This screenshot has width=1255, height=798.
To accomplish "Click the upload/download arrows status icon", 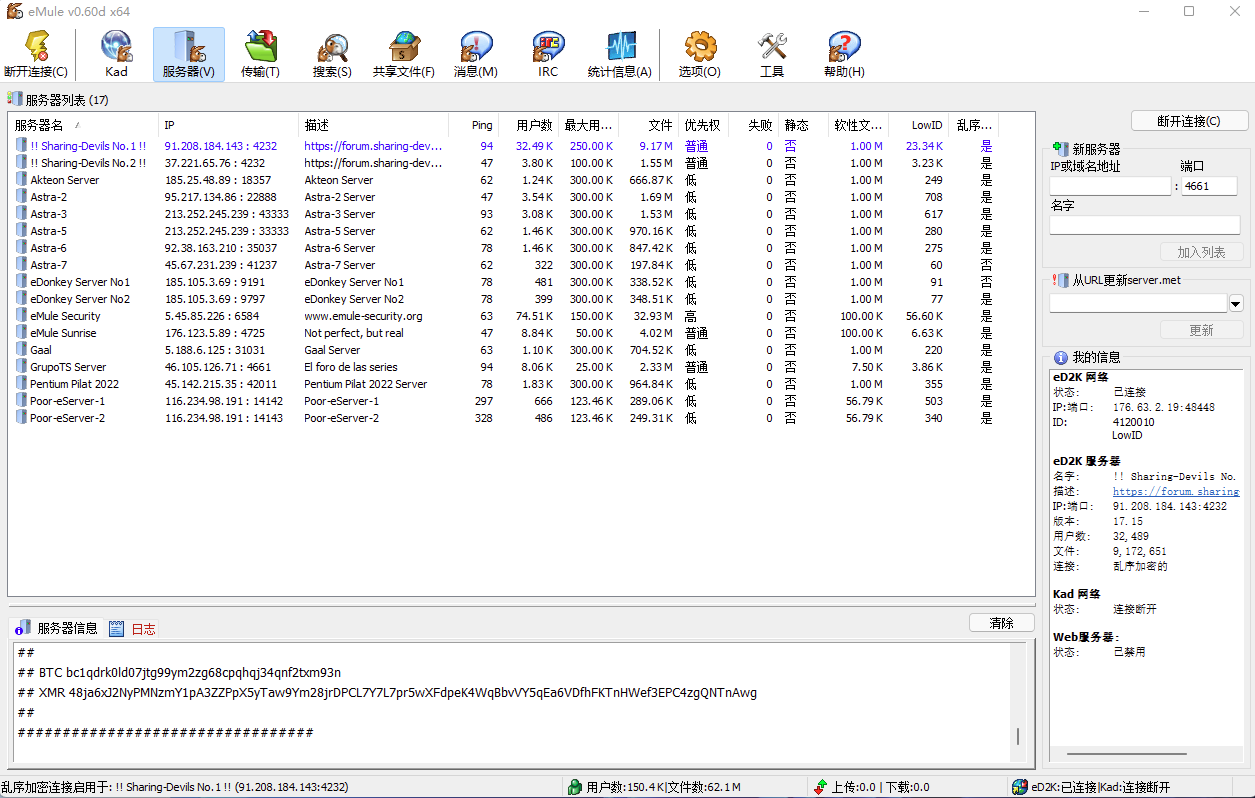I will [x=821, y=787].
